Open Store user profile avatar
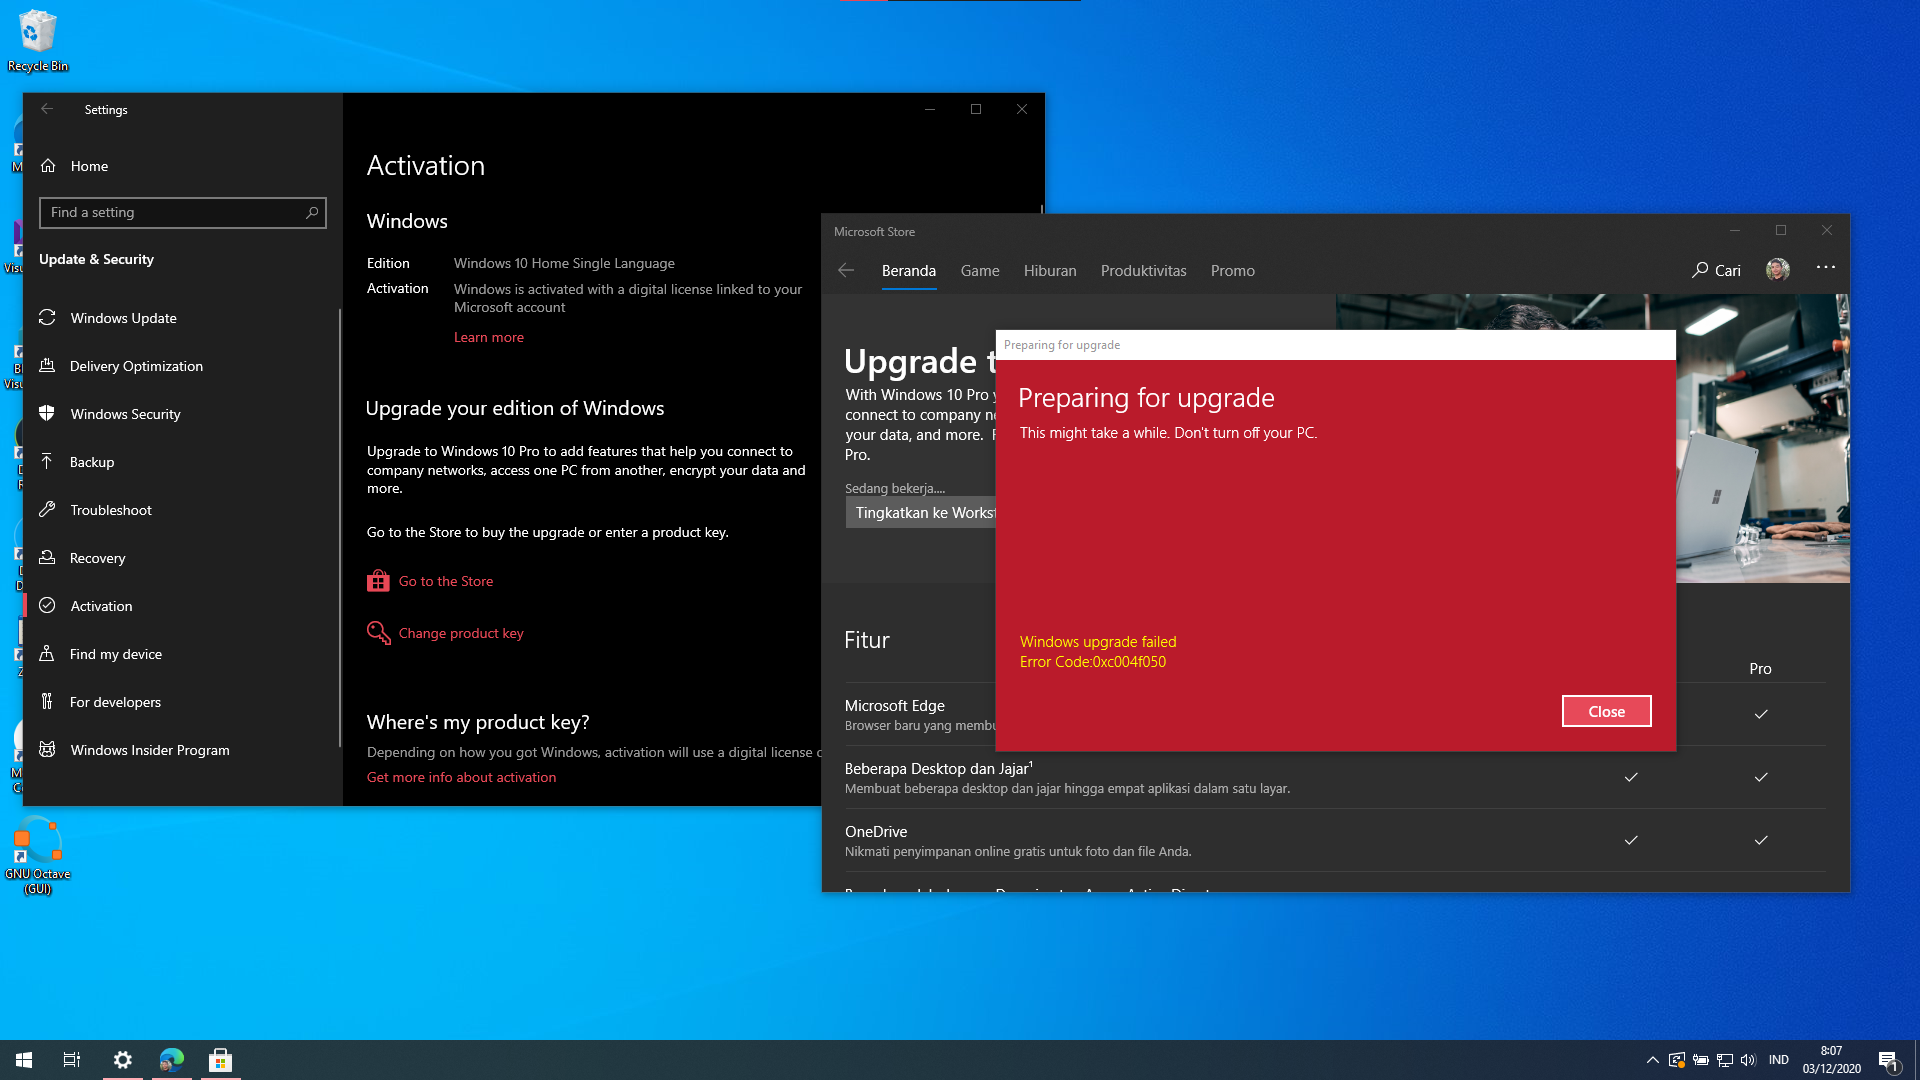This screenshot has height=1080, width=1920. tap(1777, 269)
